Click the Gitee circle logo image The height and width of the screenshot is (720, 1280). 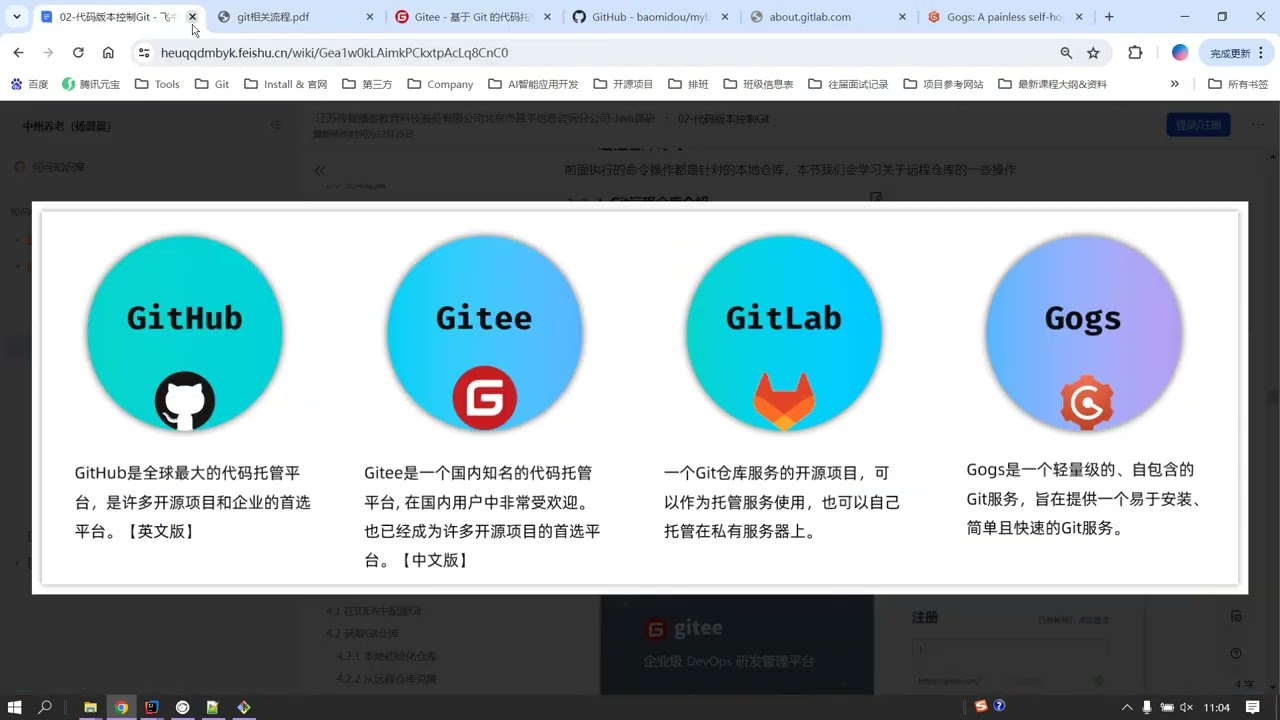point(484,333)
